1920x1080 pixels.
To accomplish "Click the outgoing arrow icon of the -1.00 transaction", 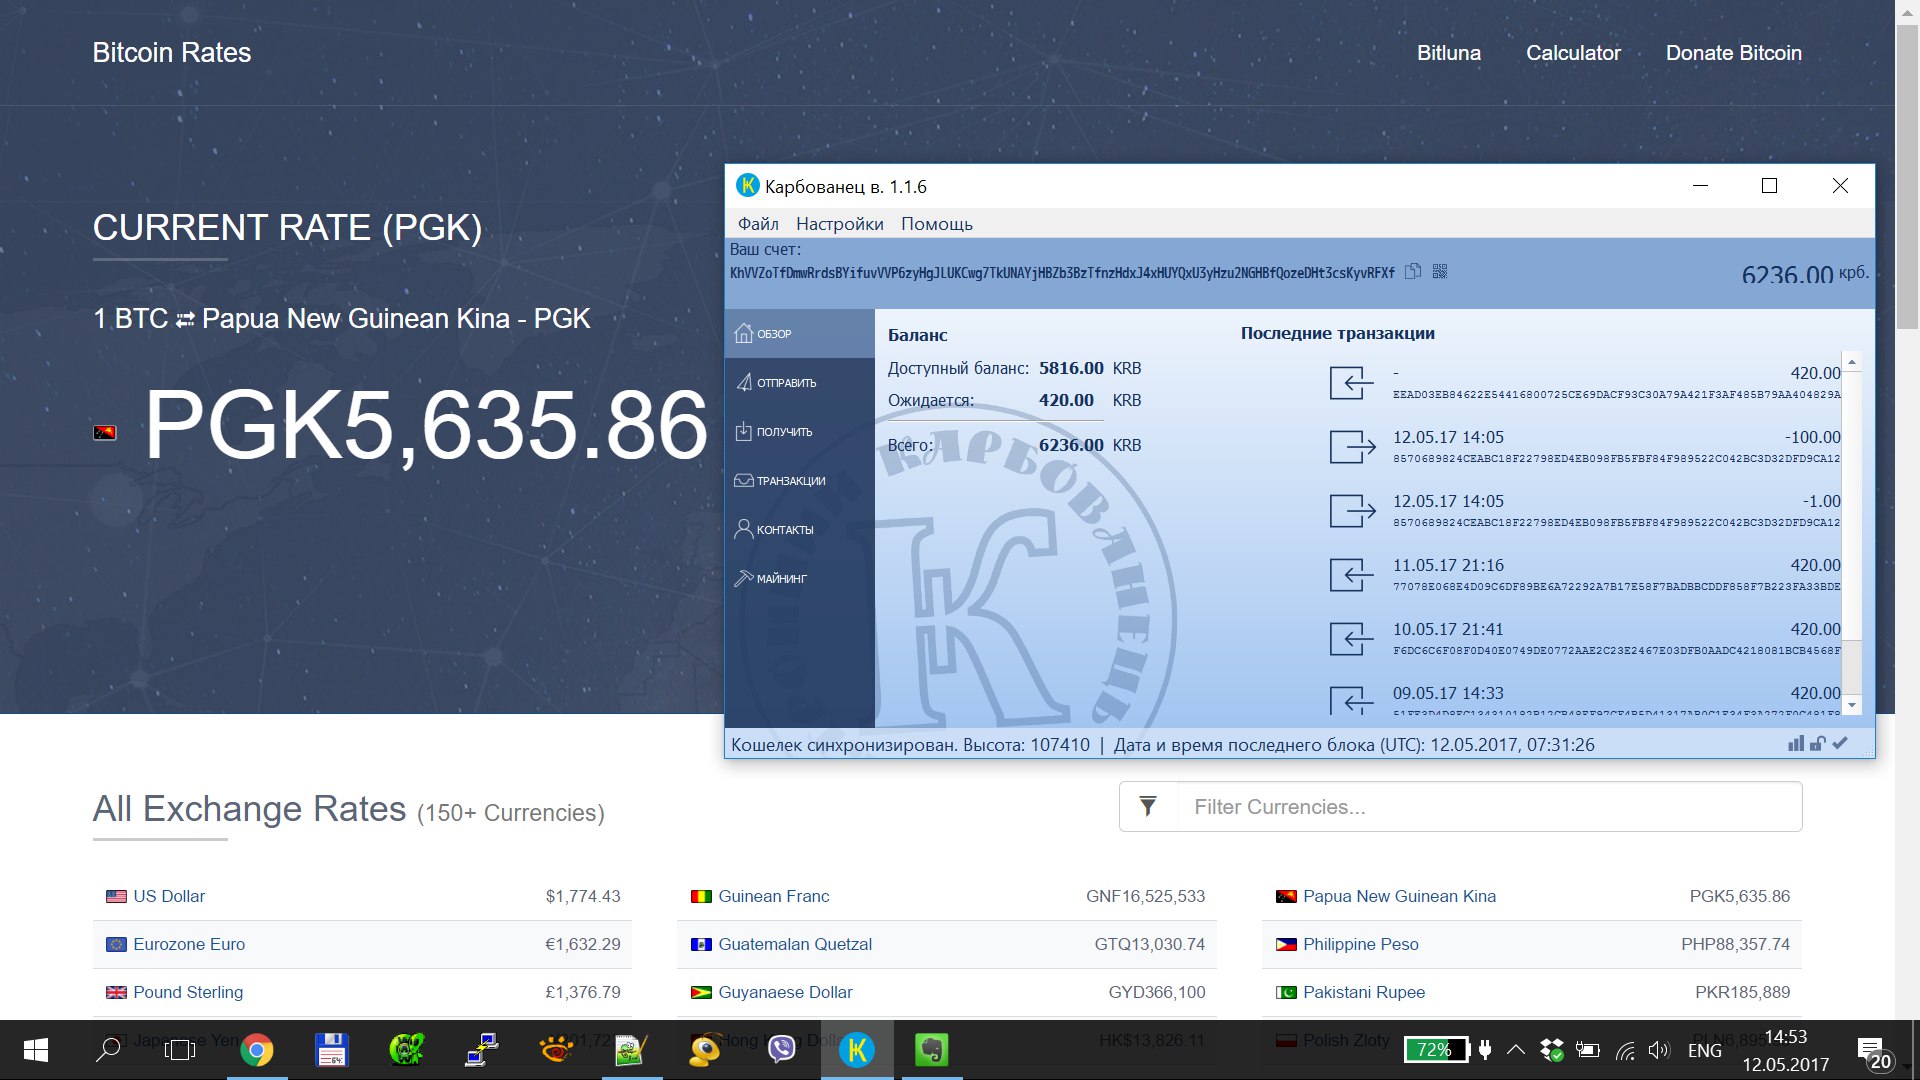I will [1352, 511].
